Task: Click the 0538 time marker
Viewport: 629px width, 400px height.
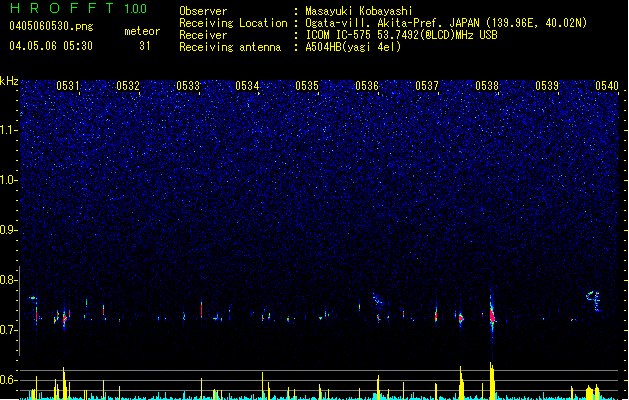Action: point(487,86)
